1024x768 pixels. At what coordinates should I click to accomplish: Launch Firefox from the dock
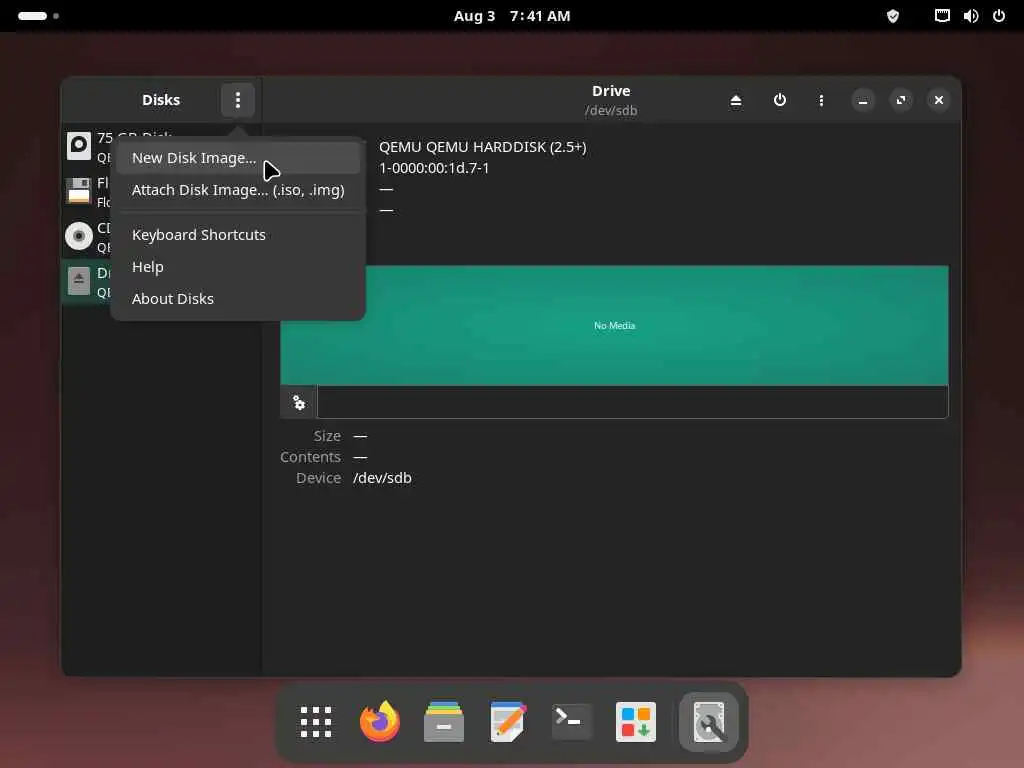pyautogui.click(x=380, y=722)
